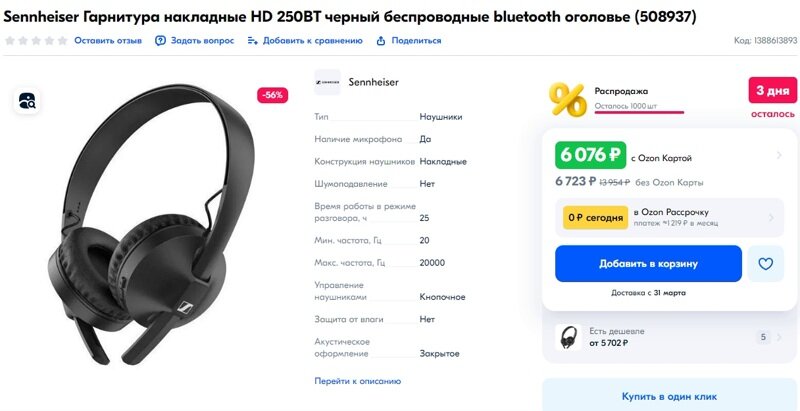Image resolution: width=800 pixels, height=411 pixels.
Task: Add item with Добавить в корзину button
Action: pyautogui.click(x=648, y=264)
